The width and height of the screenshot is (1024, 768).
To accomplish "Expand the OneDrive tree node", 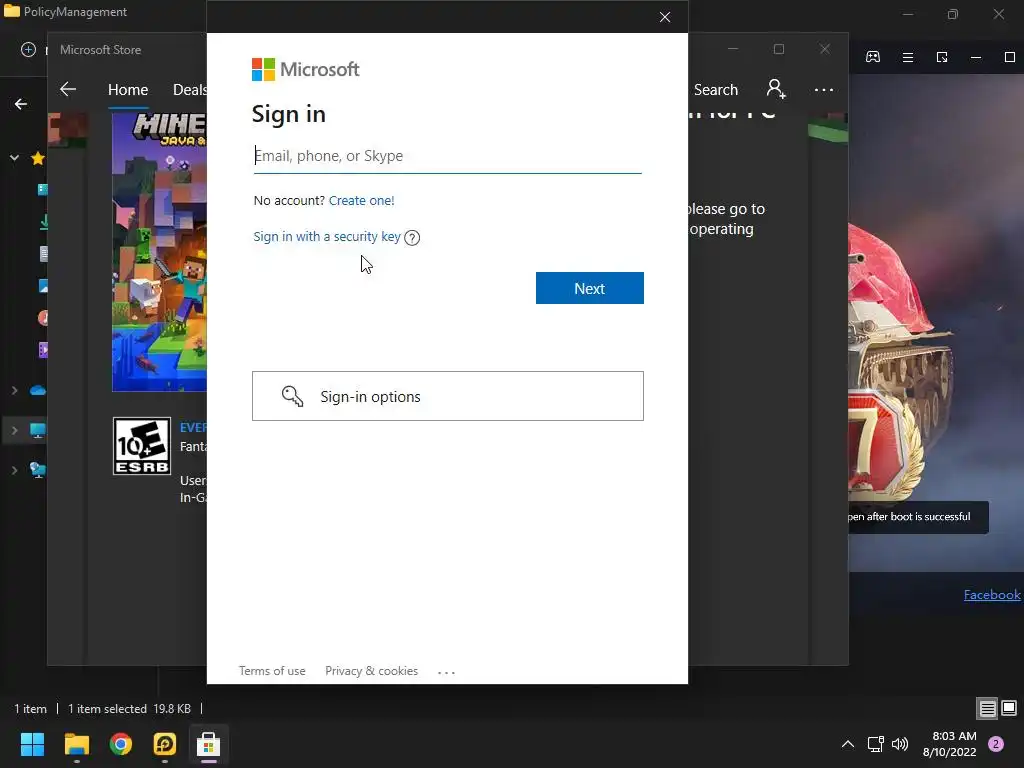I will pos(14,391).
